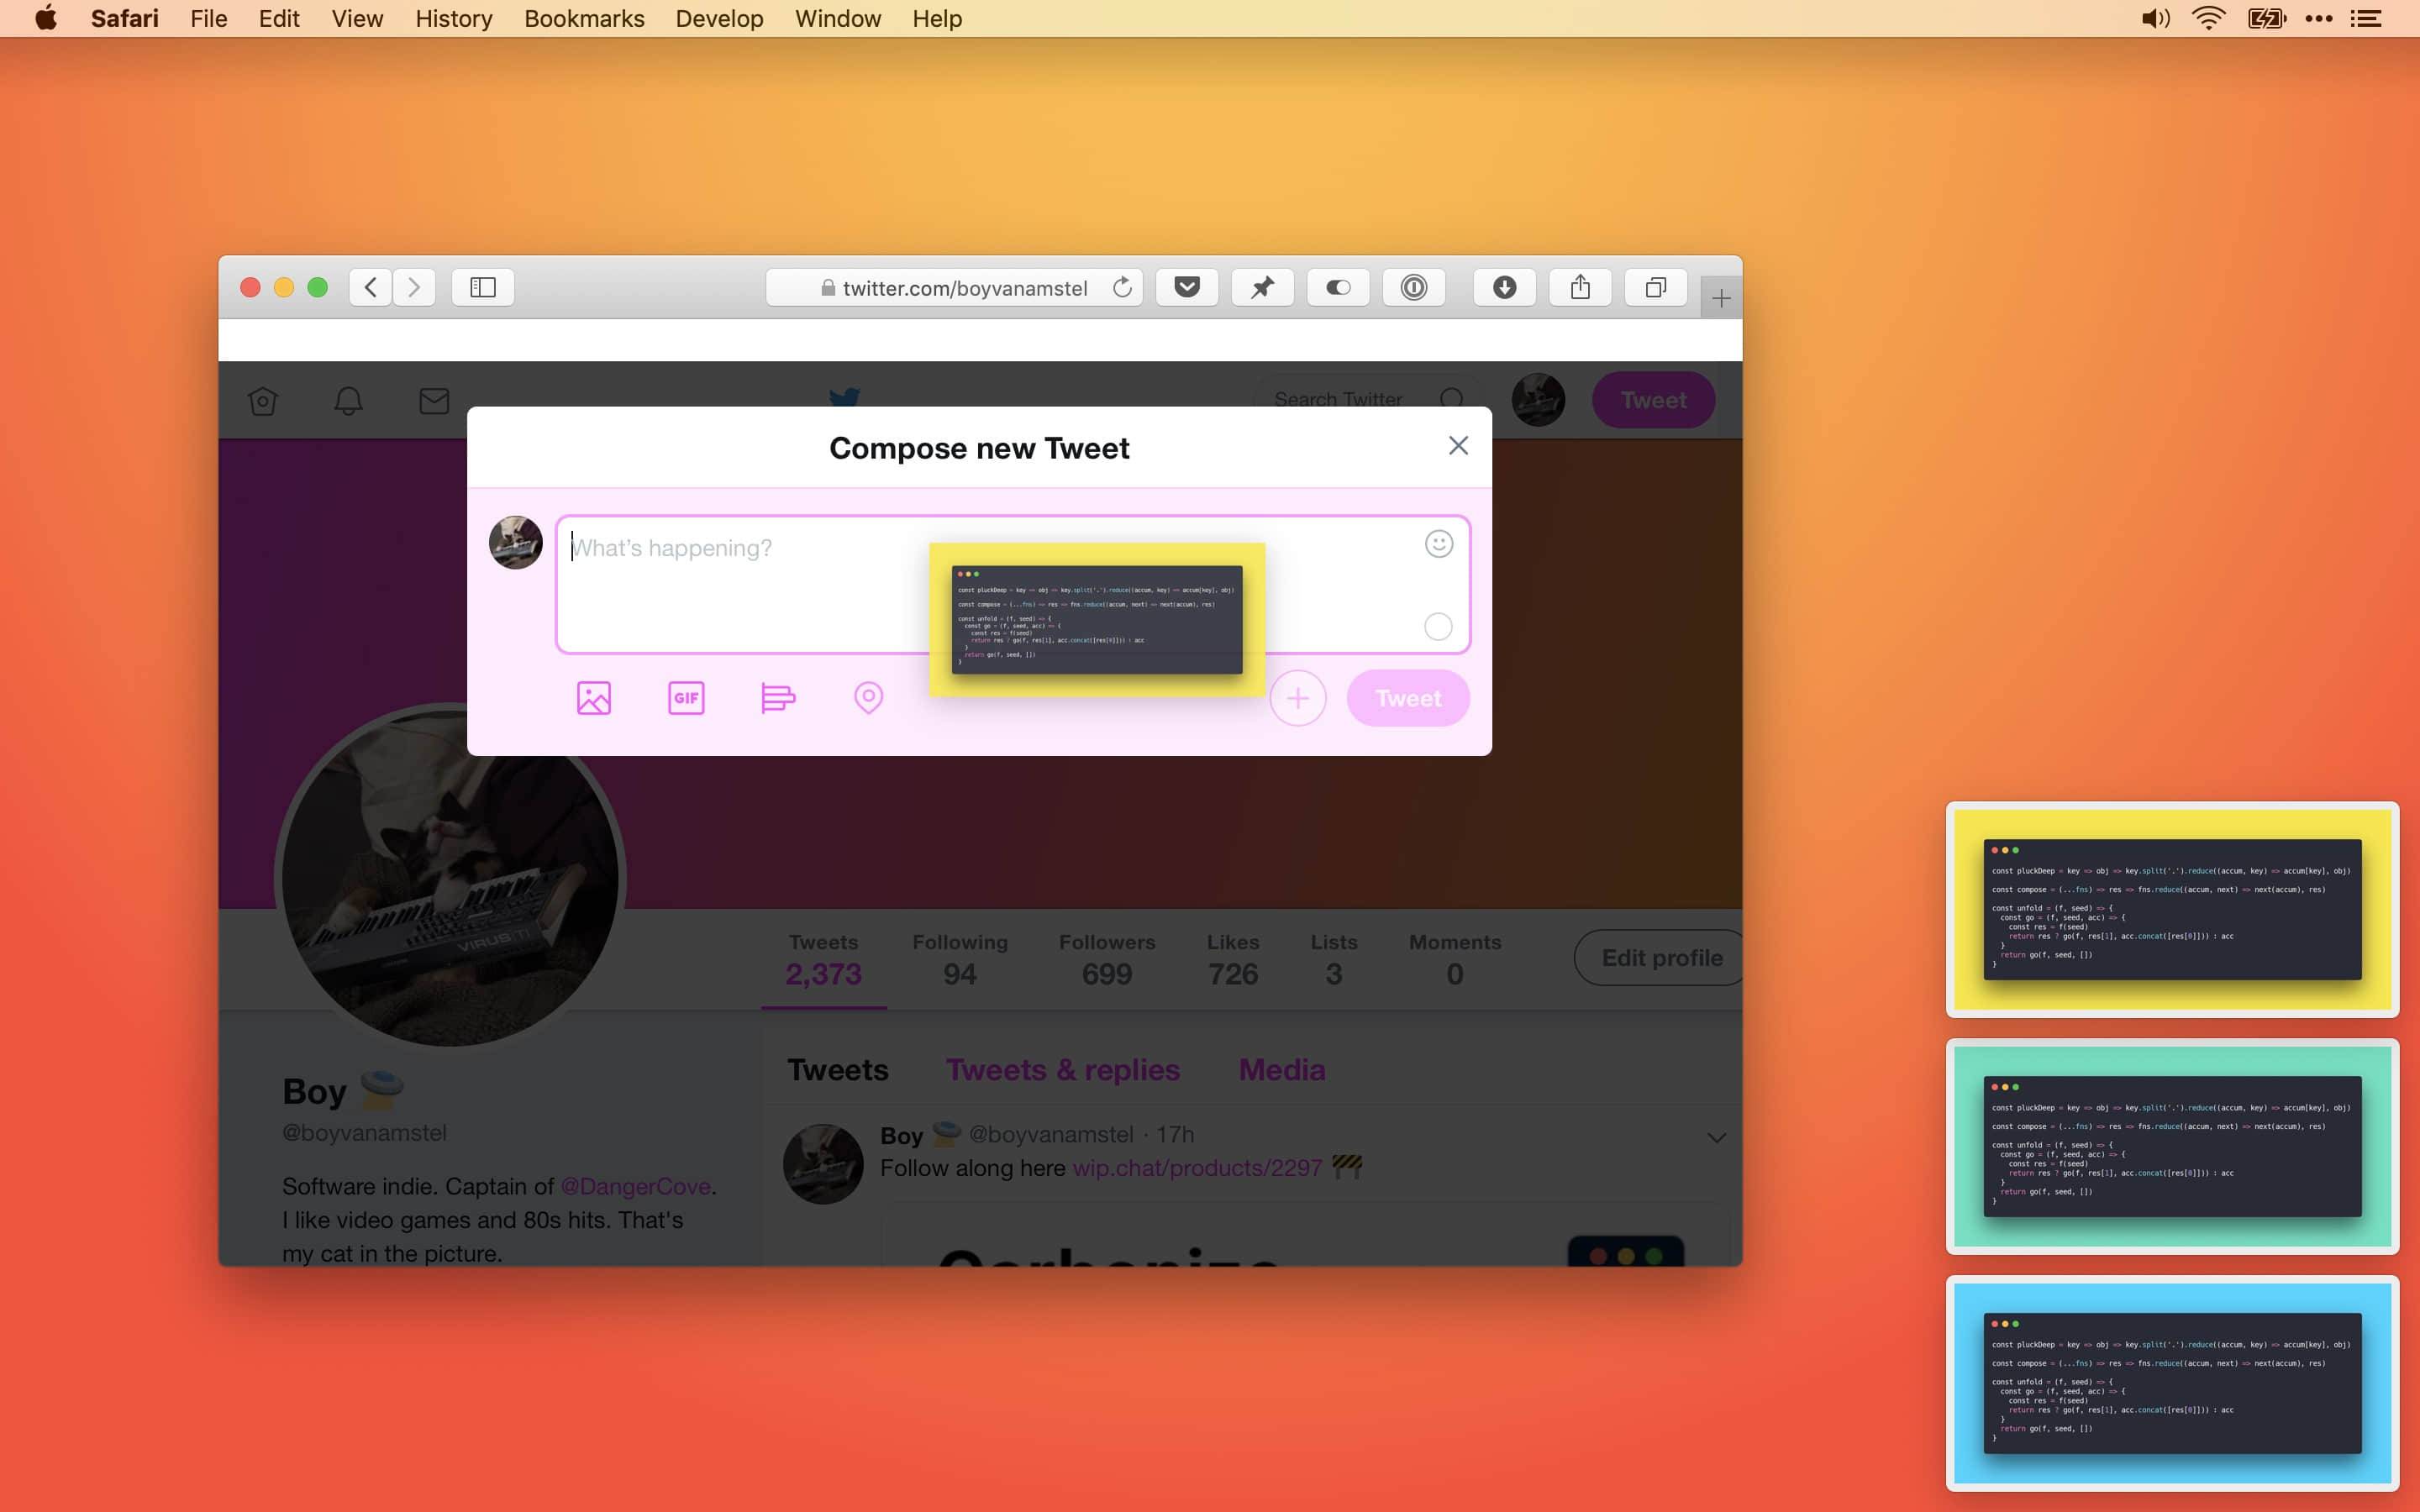Open Twitter notifications bell

(x=348, y=401)
